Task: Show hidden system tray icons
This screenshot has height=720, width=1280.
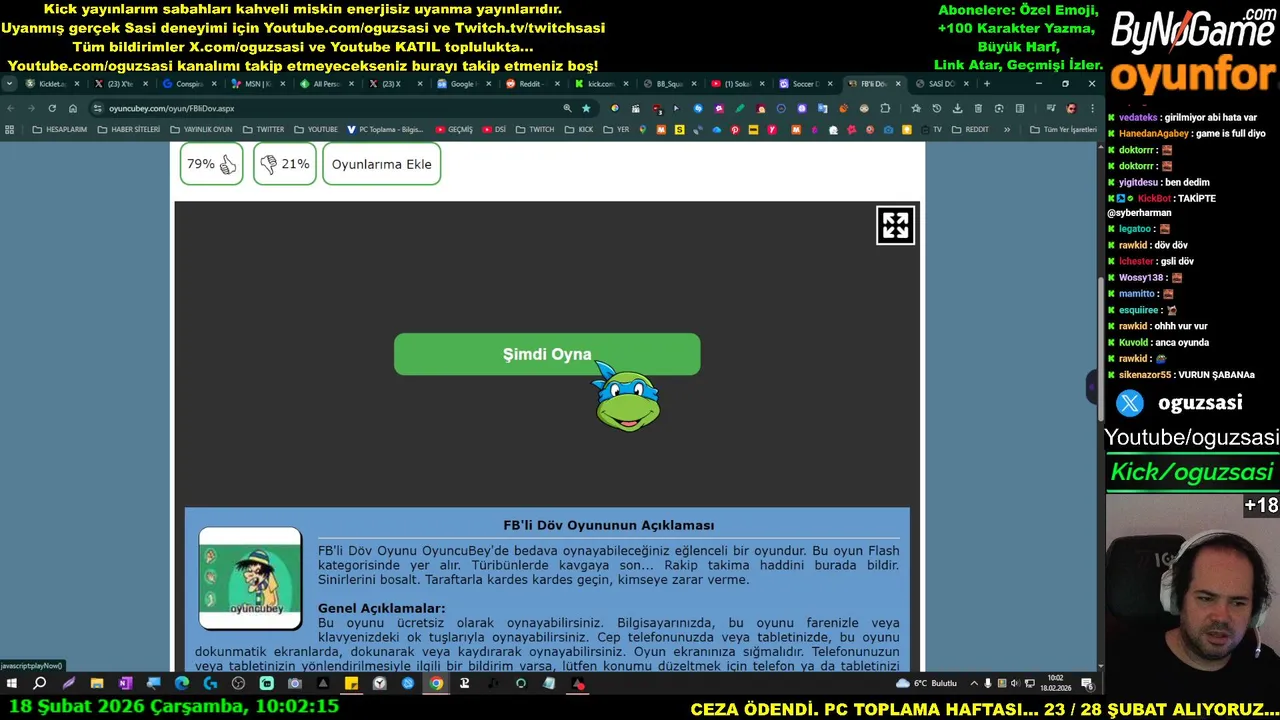Action: pyautogui.click(x=974, y=684)
